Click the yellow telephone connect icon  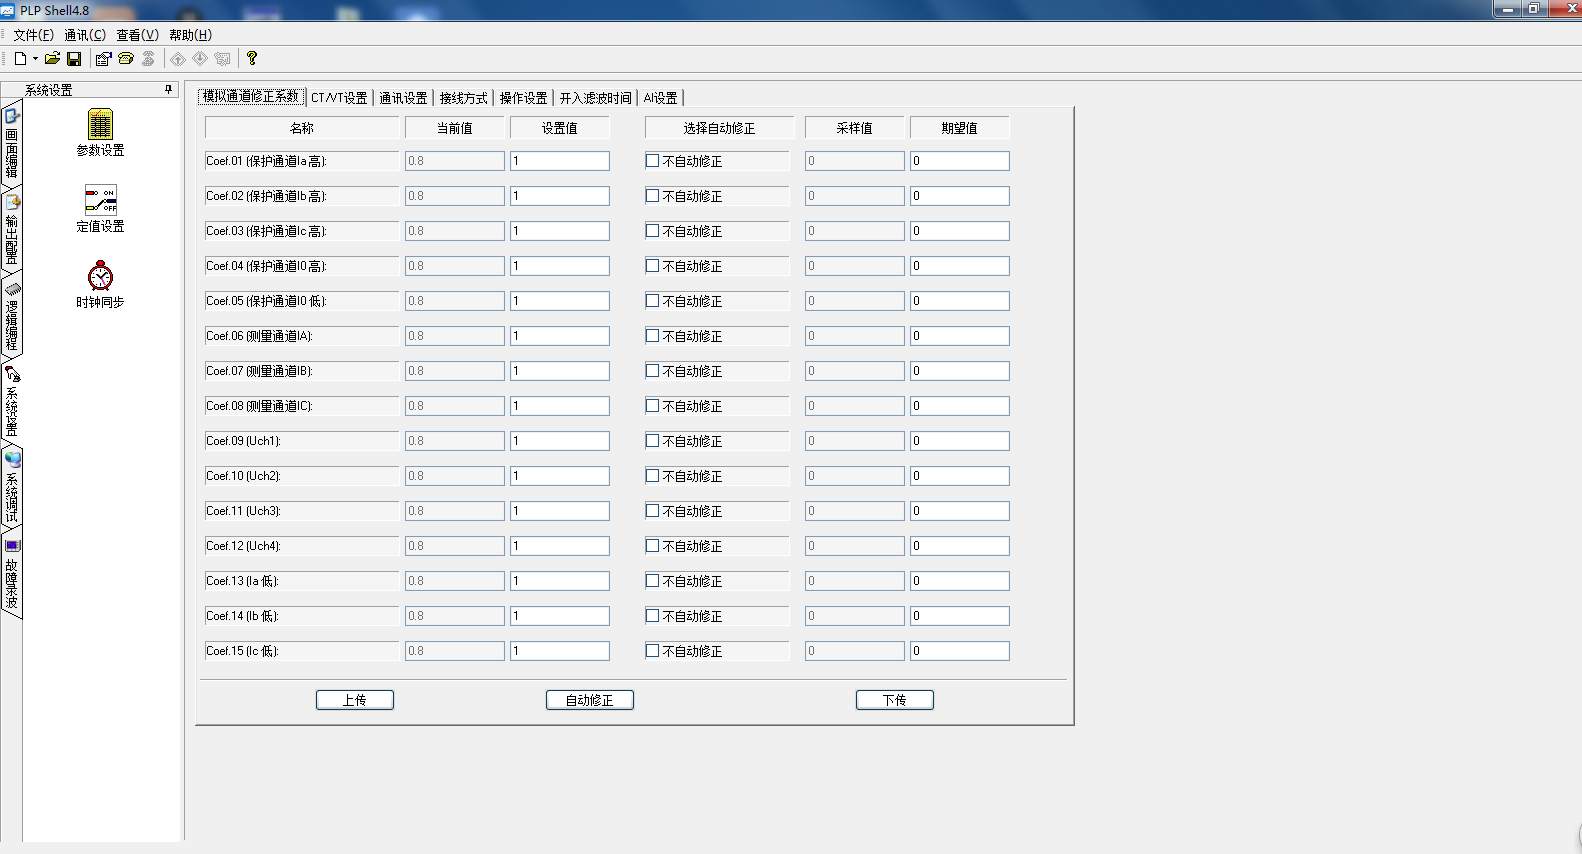pos(126,59)
